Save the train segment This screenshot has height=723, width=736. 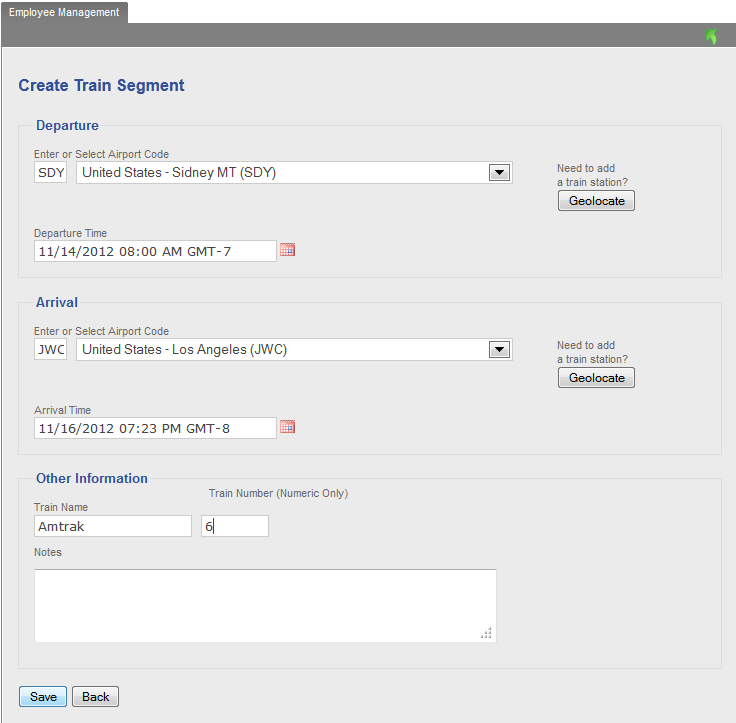(x=43, y=696)
